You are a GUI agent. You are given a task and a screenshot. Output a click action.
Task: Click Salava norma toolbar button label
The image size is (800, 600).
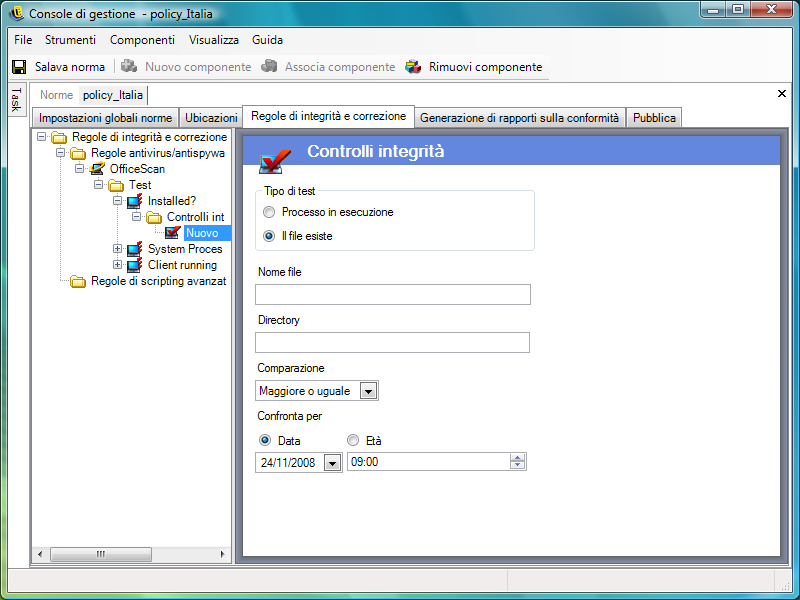pos(70,67)
